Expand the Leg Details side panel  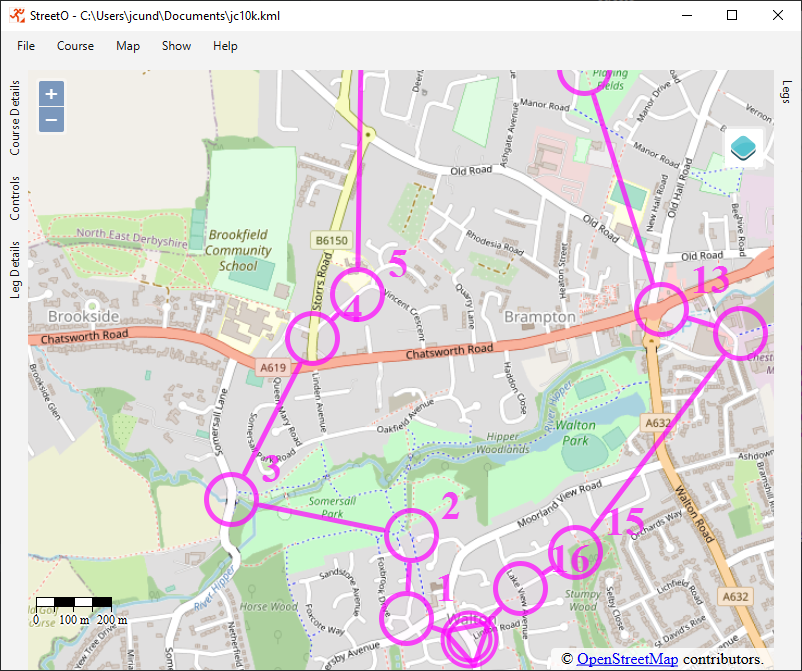point(14,269)
